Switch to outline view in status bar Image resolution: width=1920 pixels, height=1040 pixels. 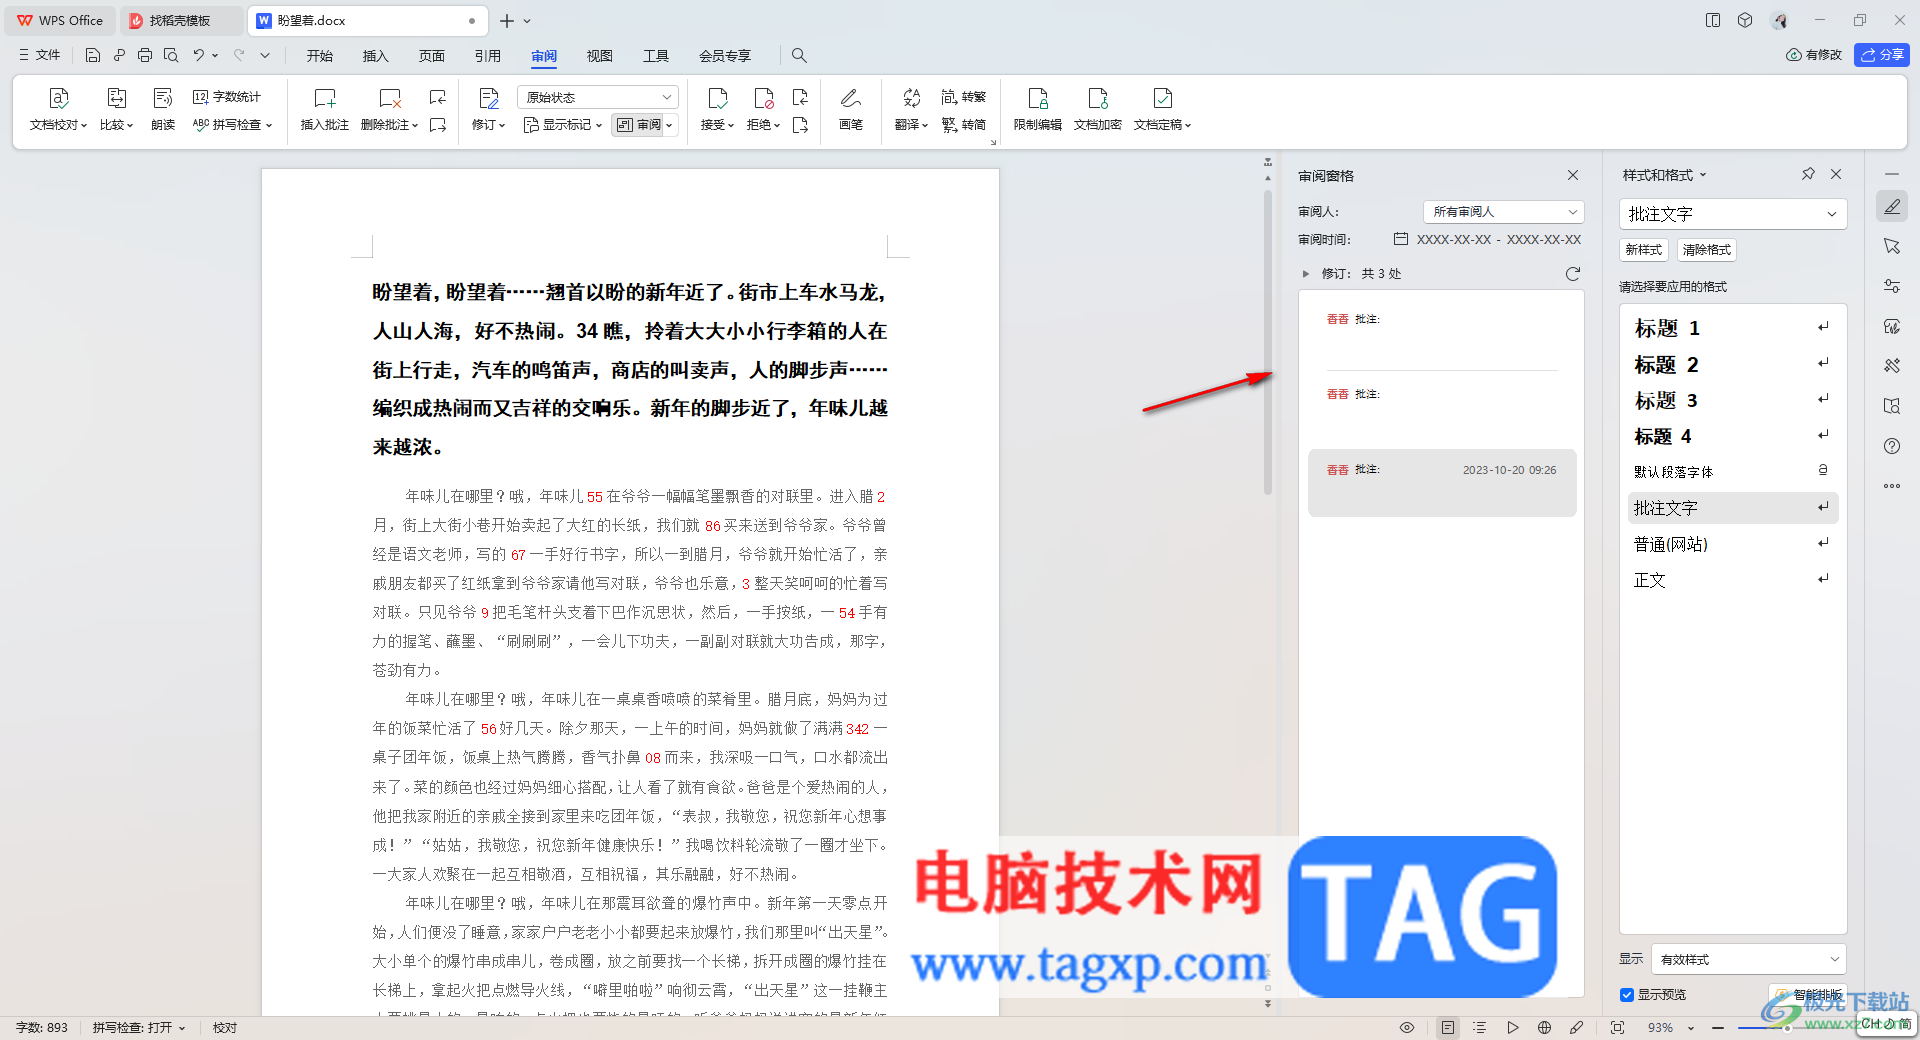[1480, 1027]
